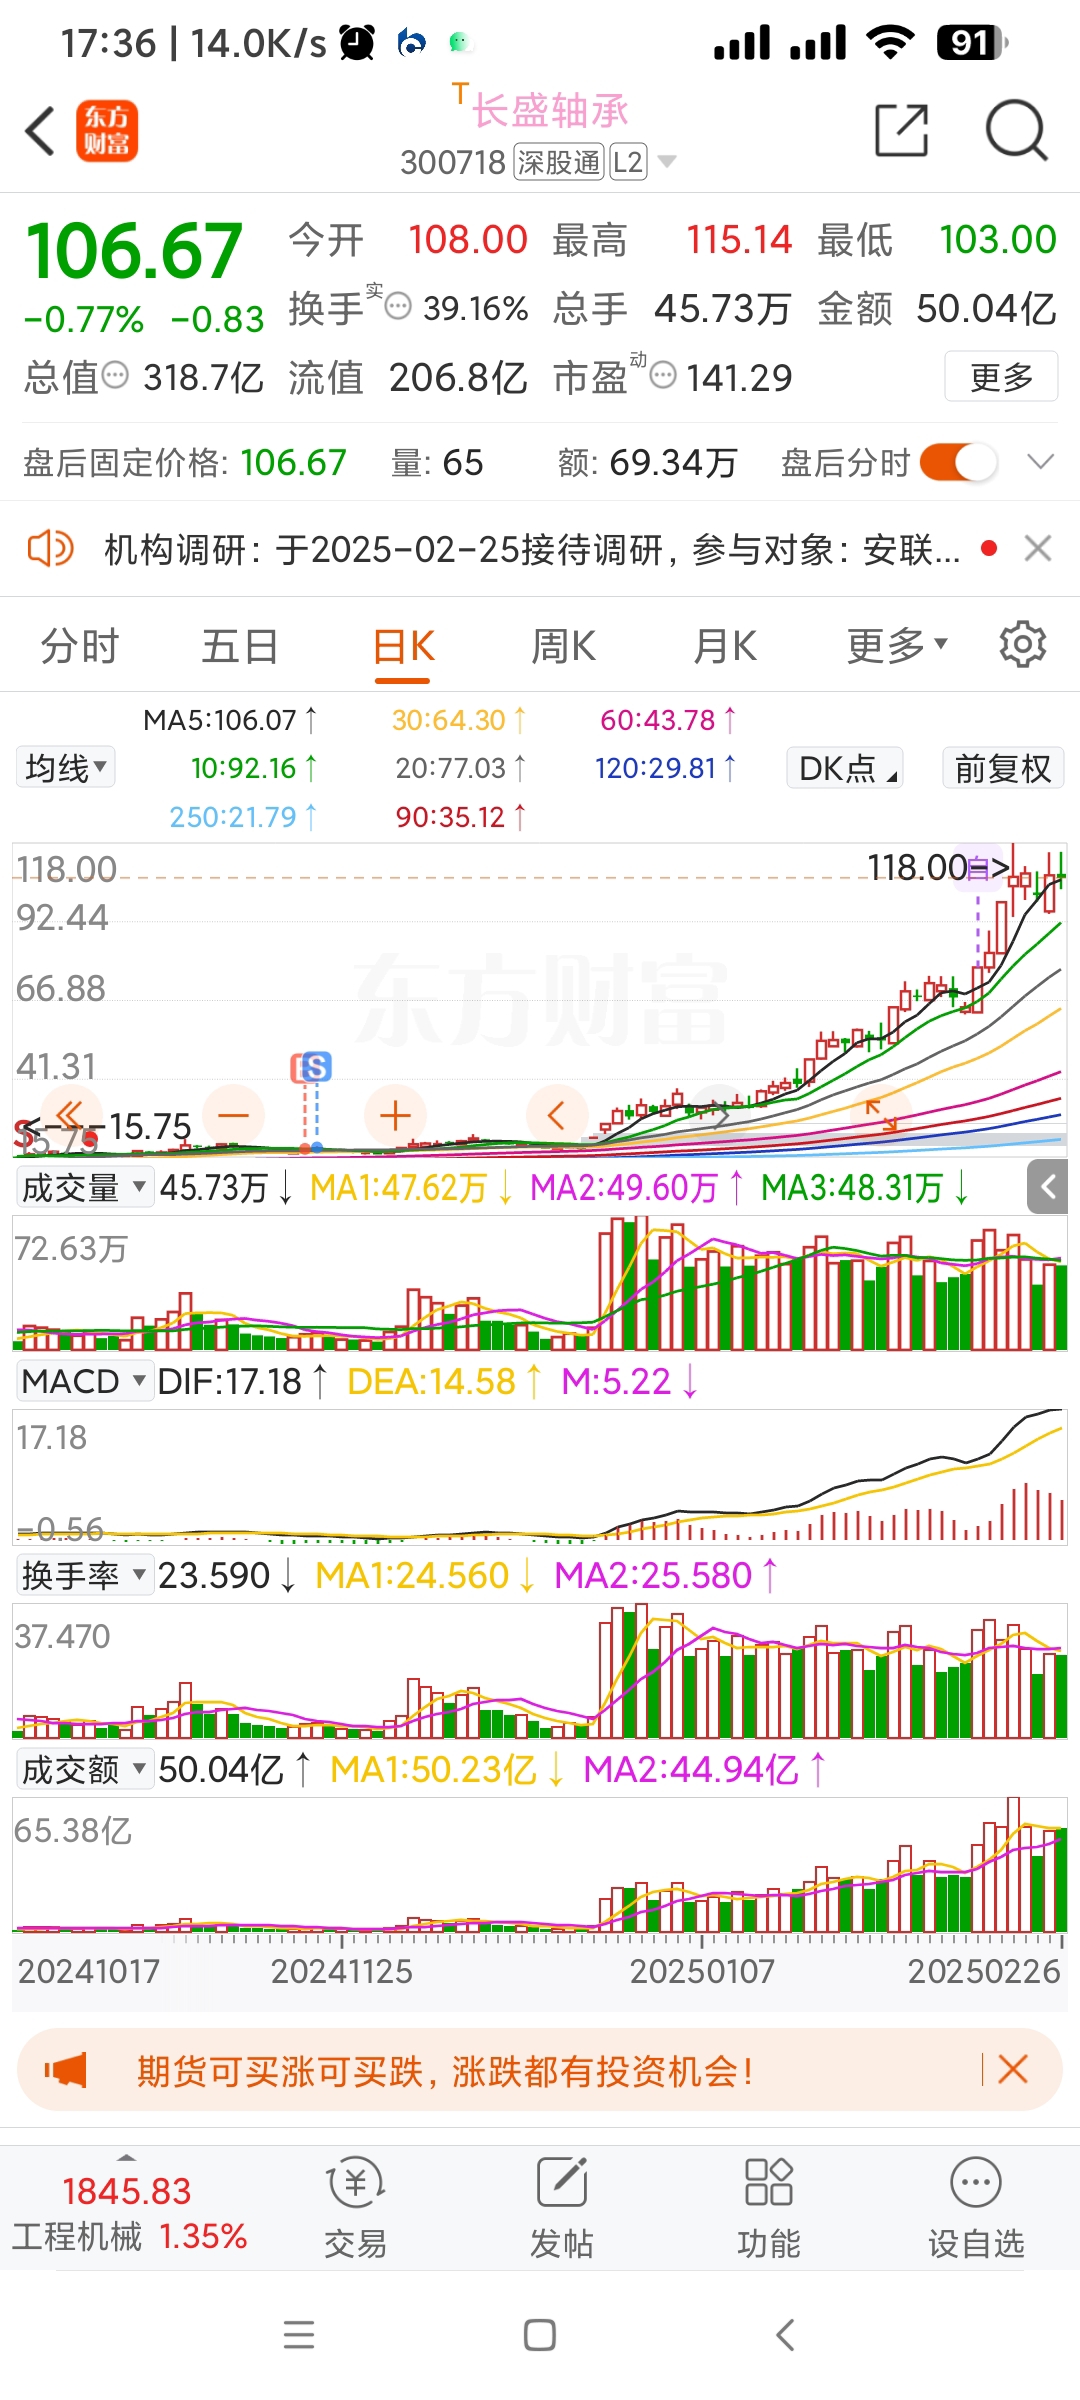Screen dimensions: 1080x2400
Task: Tap date label 20250107
Action: (702, 1971)
